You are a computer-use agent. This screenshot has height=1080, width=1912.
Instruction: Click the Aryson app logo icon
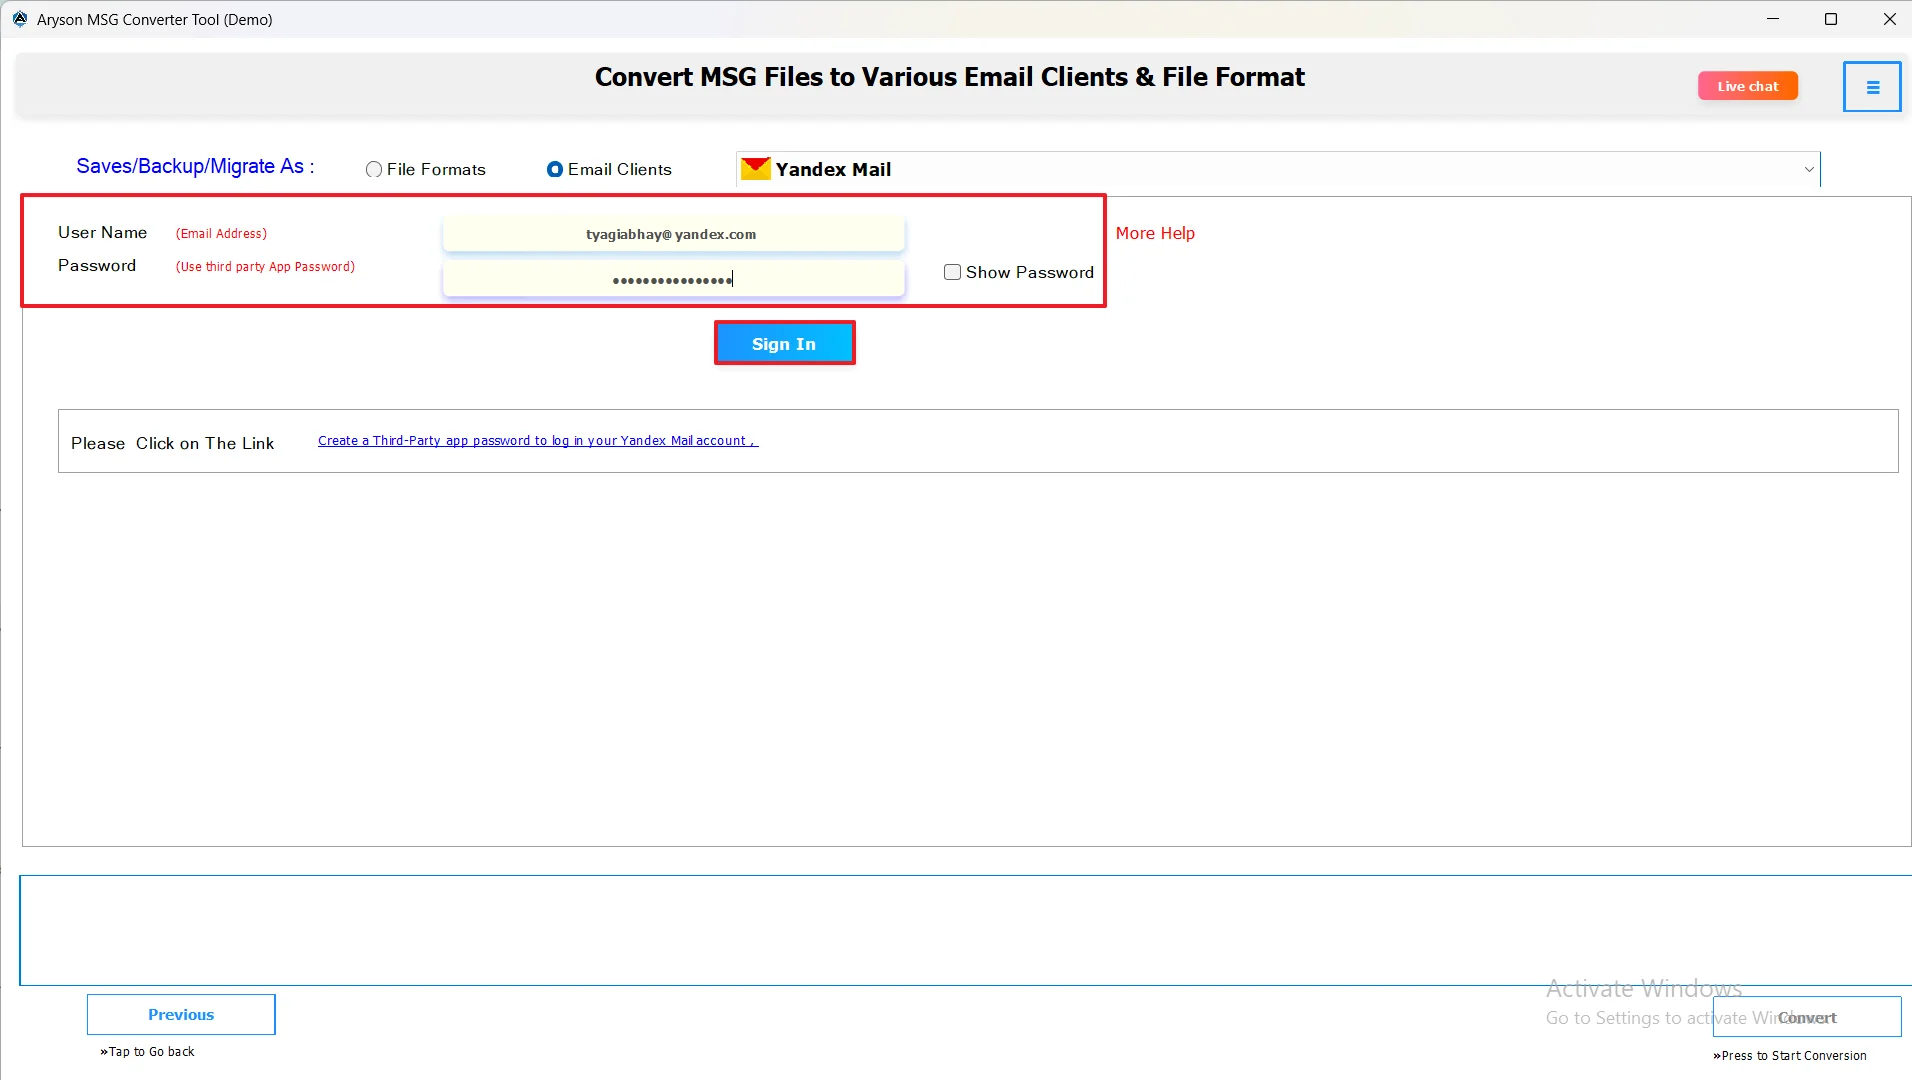coord(19,19)
